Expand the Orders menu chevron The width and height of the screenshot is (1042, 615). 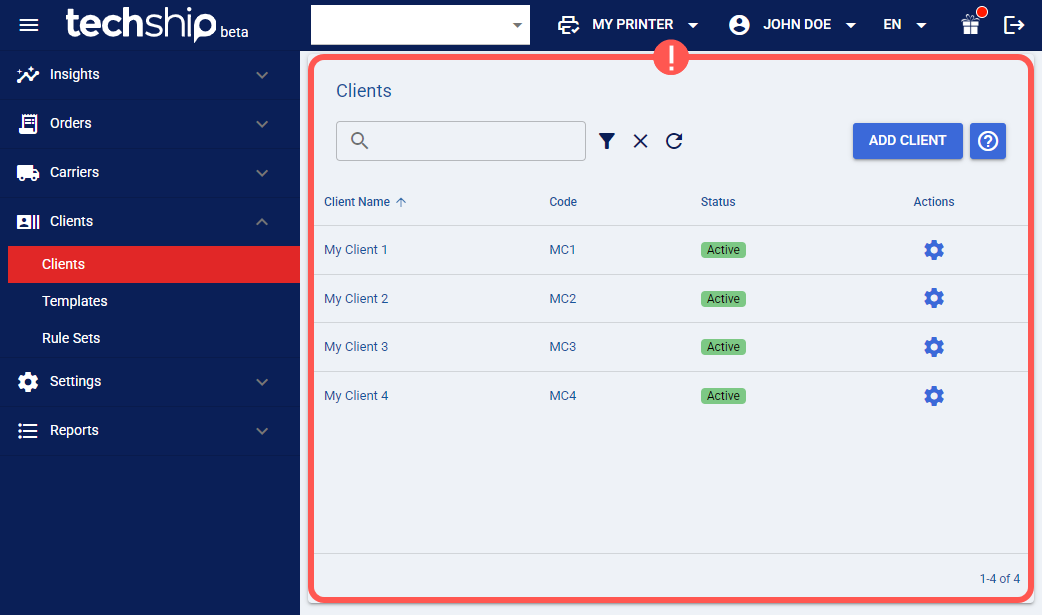[x=262, y=124]
